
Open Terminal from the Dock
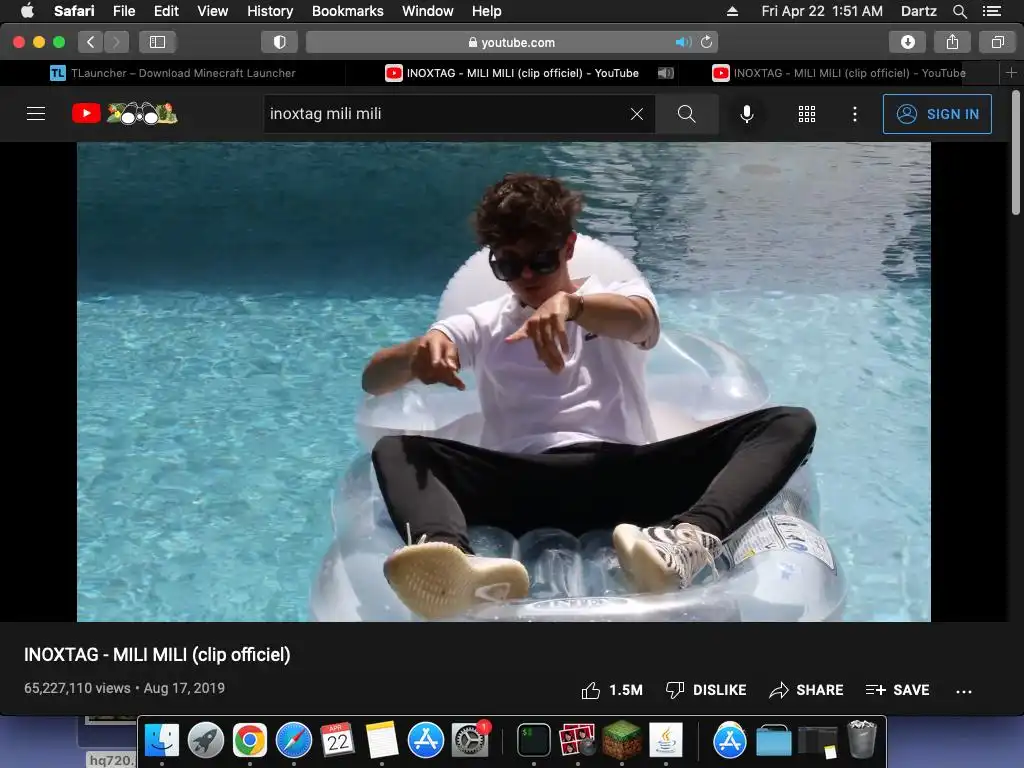[x=534, y=740]
